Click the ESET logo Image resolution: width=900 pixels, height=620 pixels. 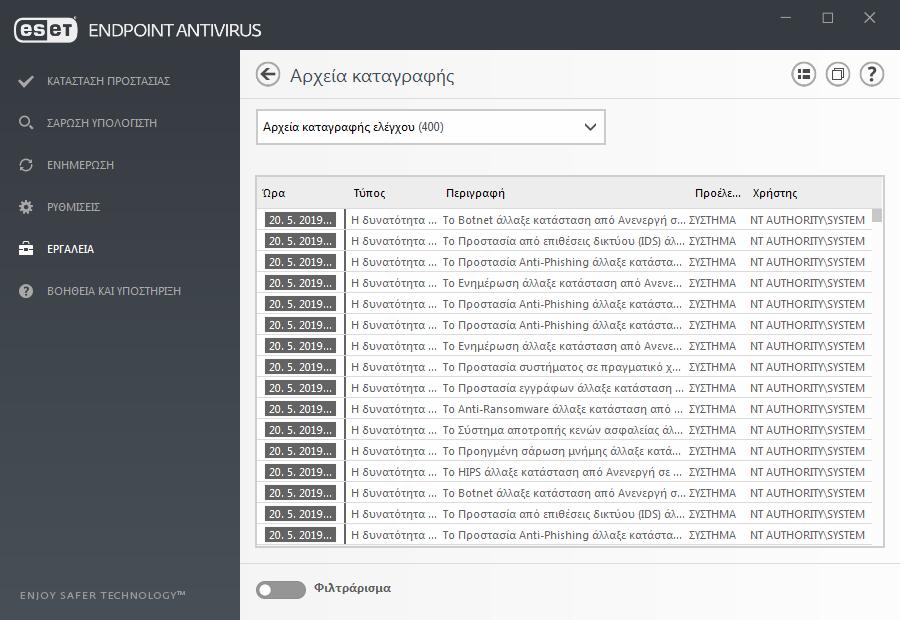(x=46, y=30)
